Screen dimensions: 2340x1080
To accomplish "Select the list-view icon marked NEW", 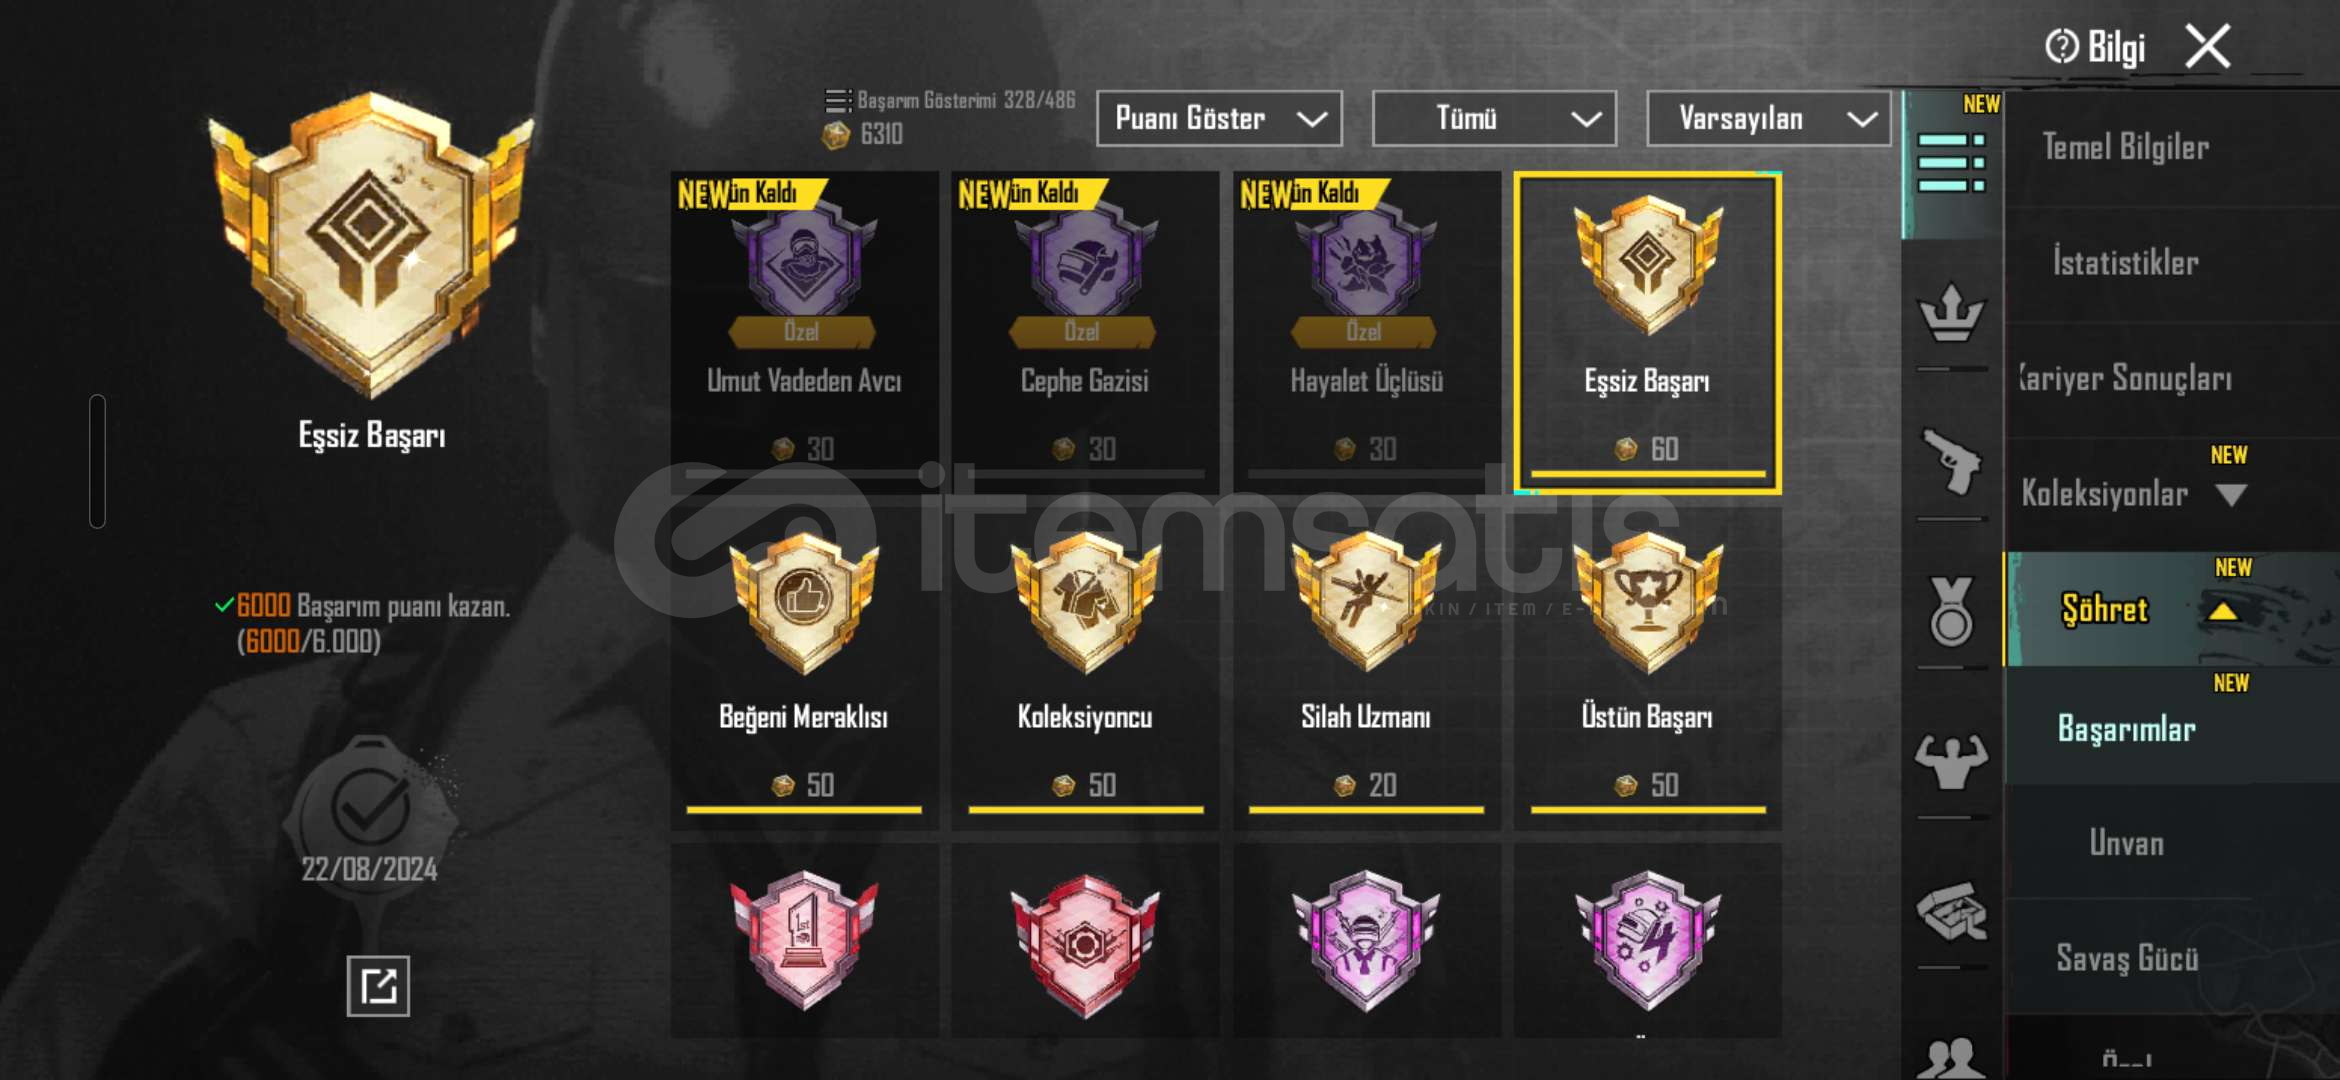I will pos(1951,163).
